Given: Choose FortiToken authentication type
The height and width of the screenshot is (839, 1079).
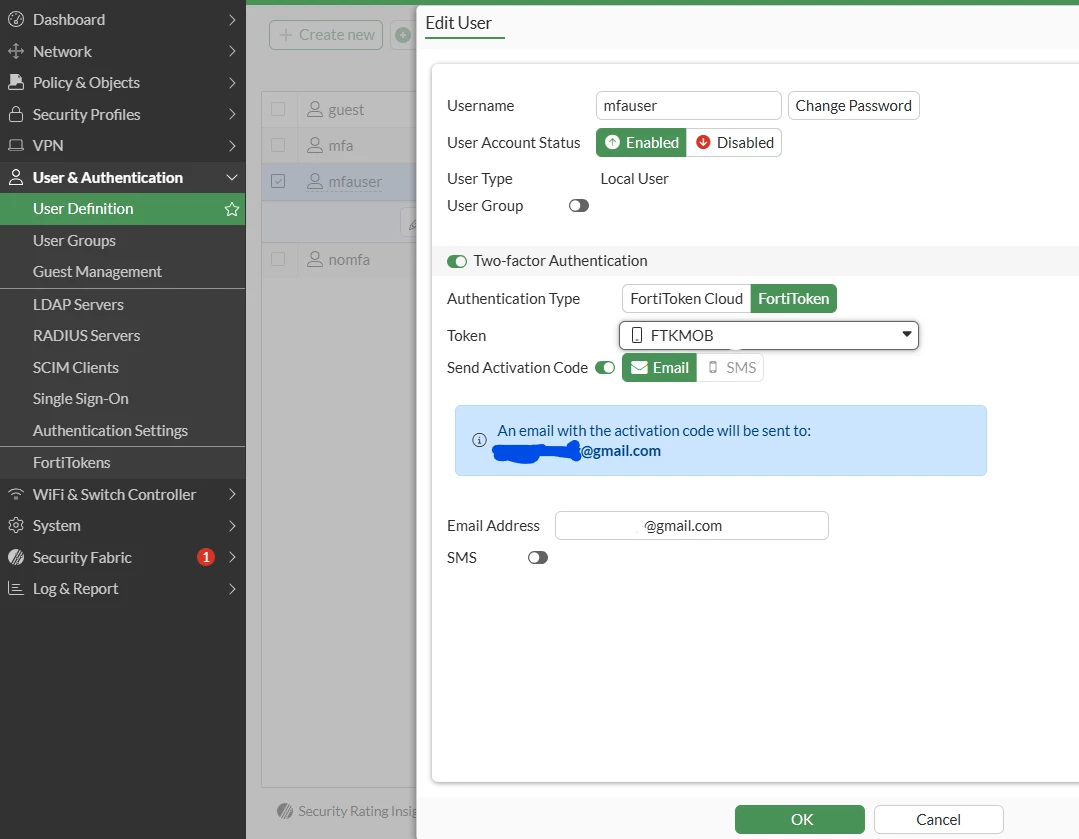Looking at the screenshot, I should click(793, 299).
